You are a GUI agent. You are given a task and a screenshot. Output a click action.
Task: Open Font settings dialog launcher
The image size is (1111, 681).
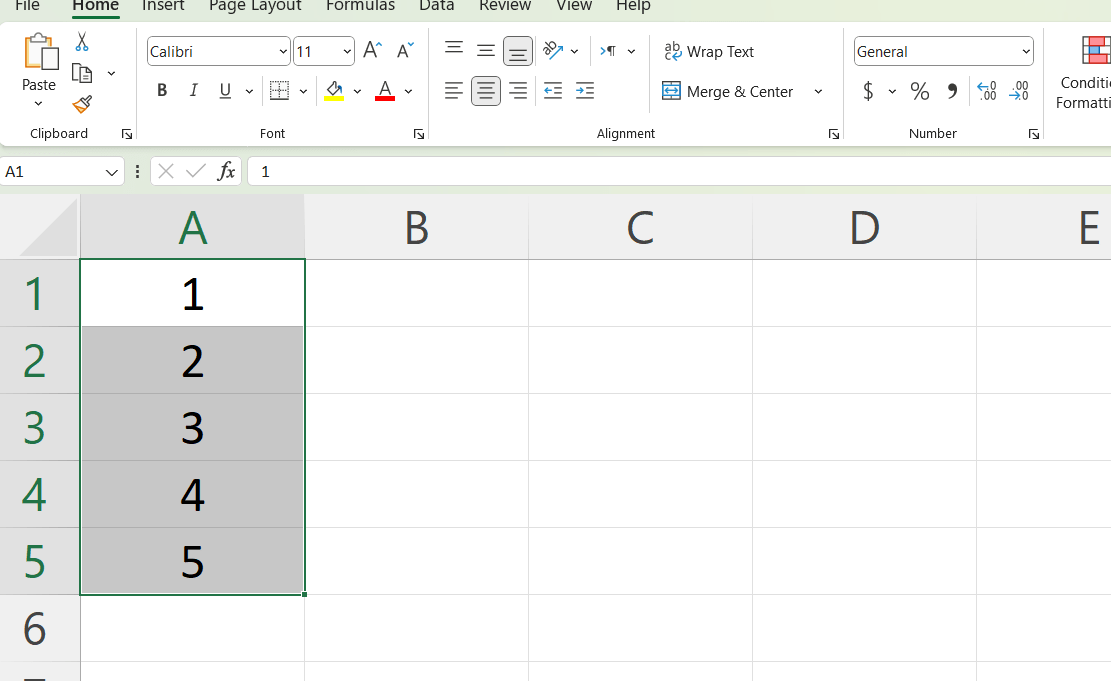419,134
